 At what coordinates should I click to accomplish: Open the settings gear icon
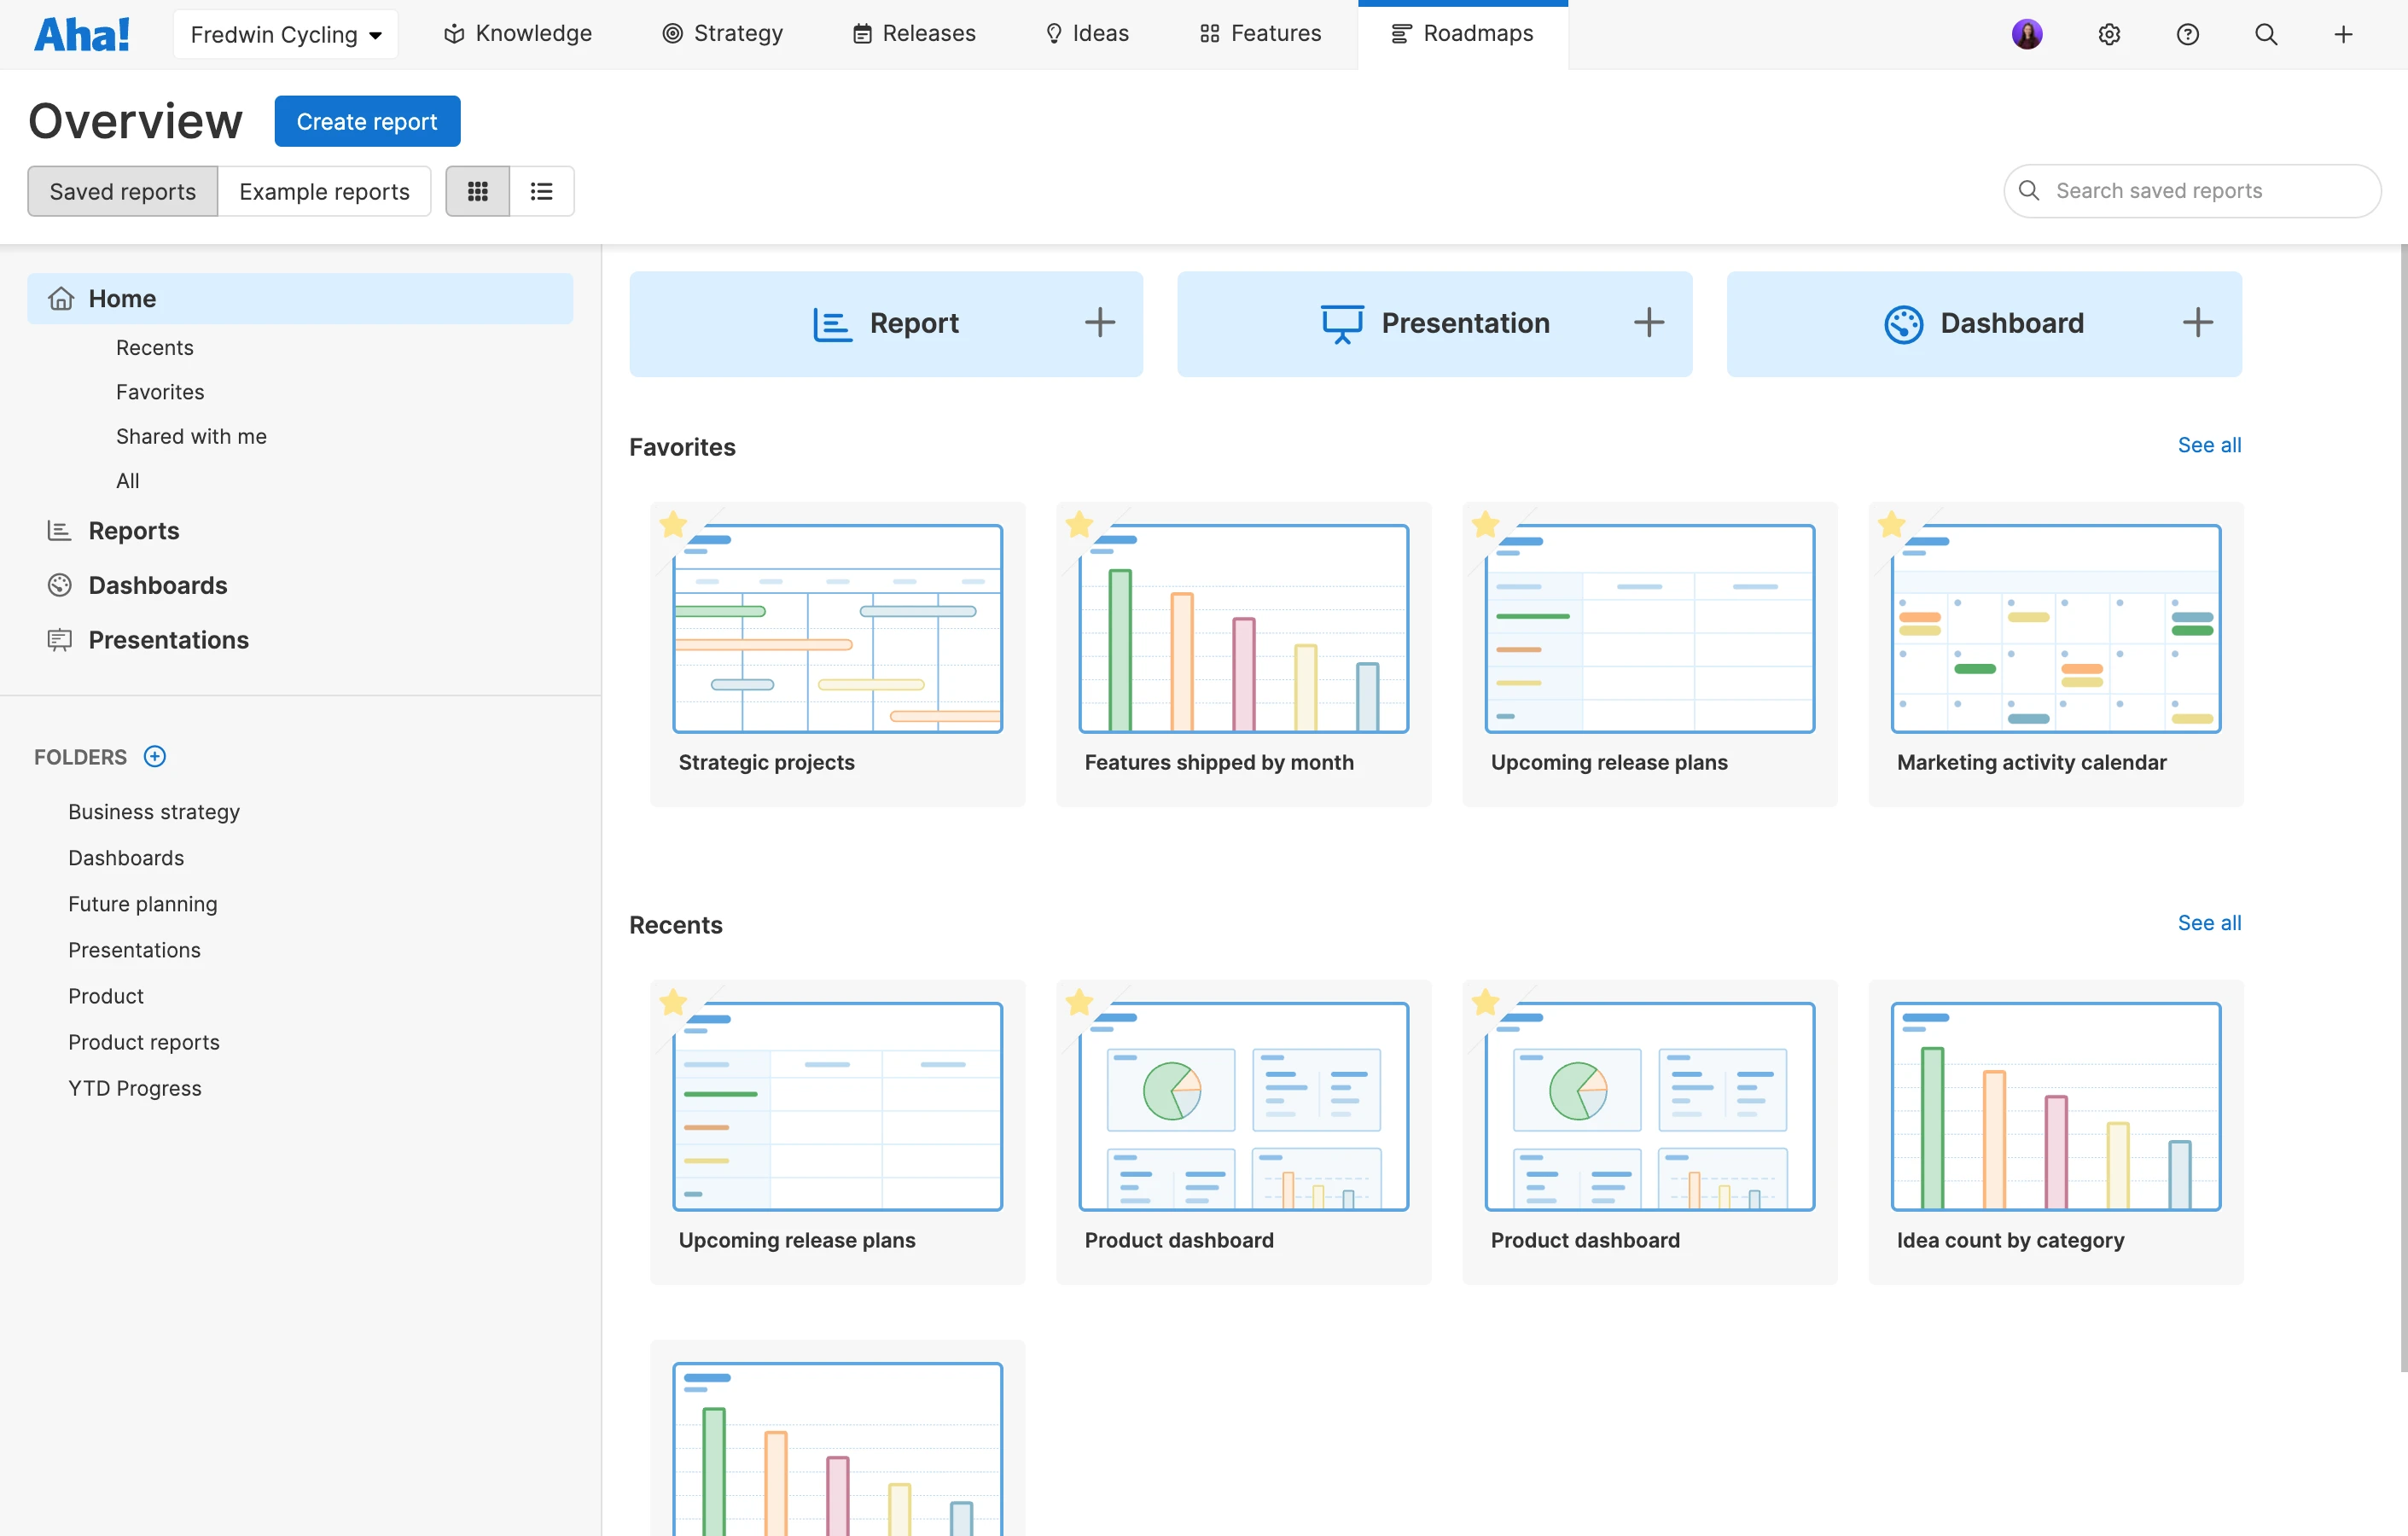click(x=2109, y=33)
